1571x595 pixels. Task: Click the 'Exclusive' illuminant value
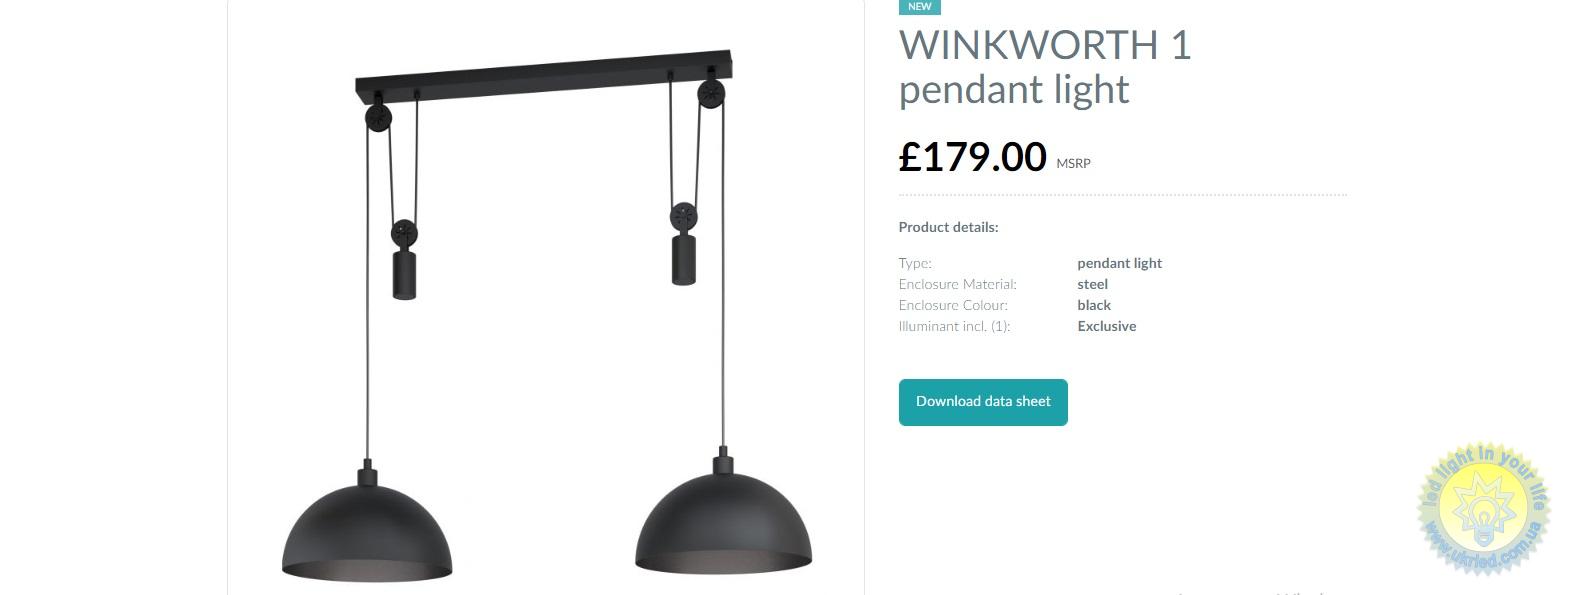pos(1106,326)
